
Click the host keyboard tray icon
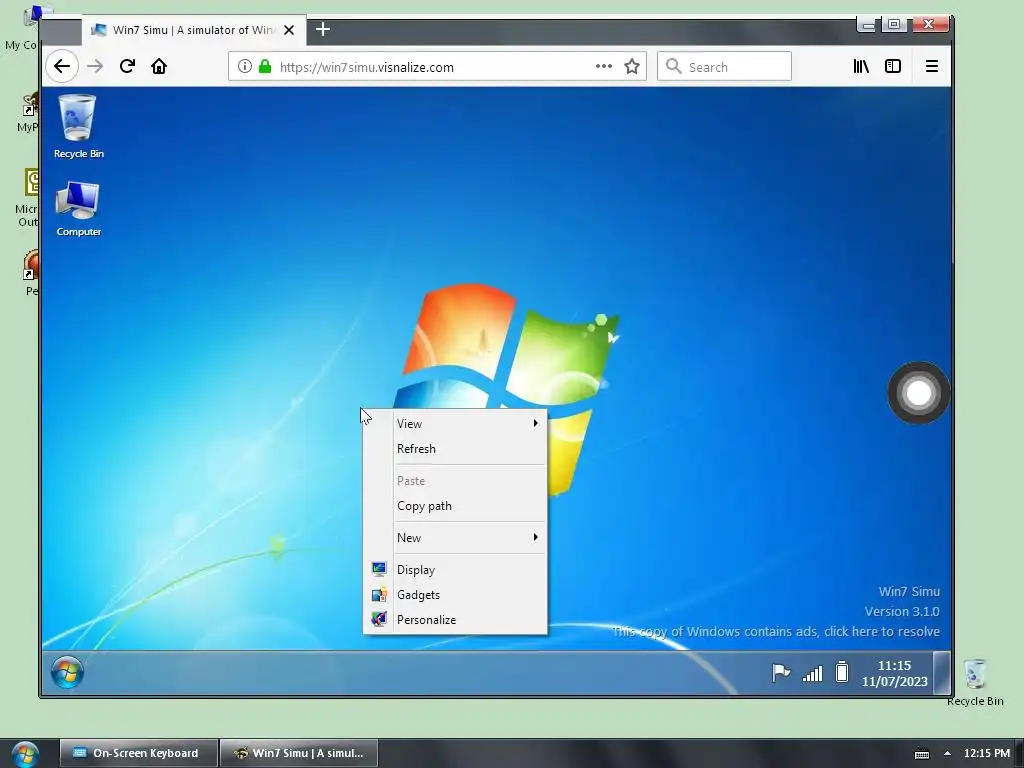[921, 754]
